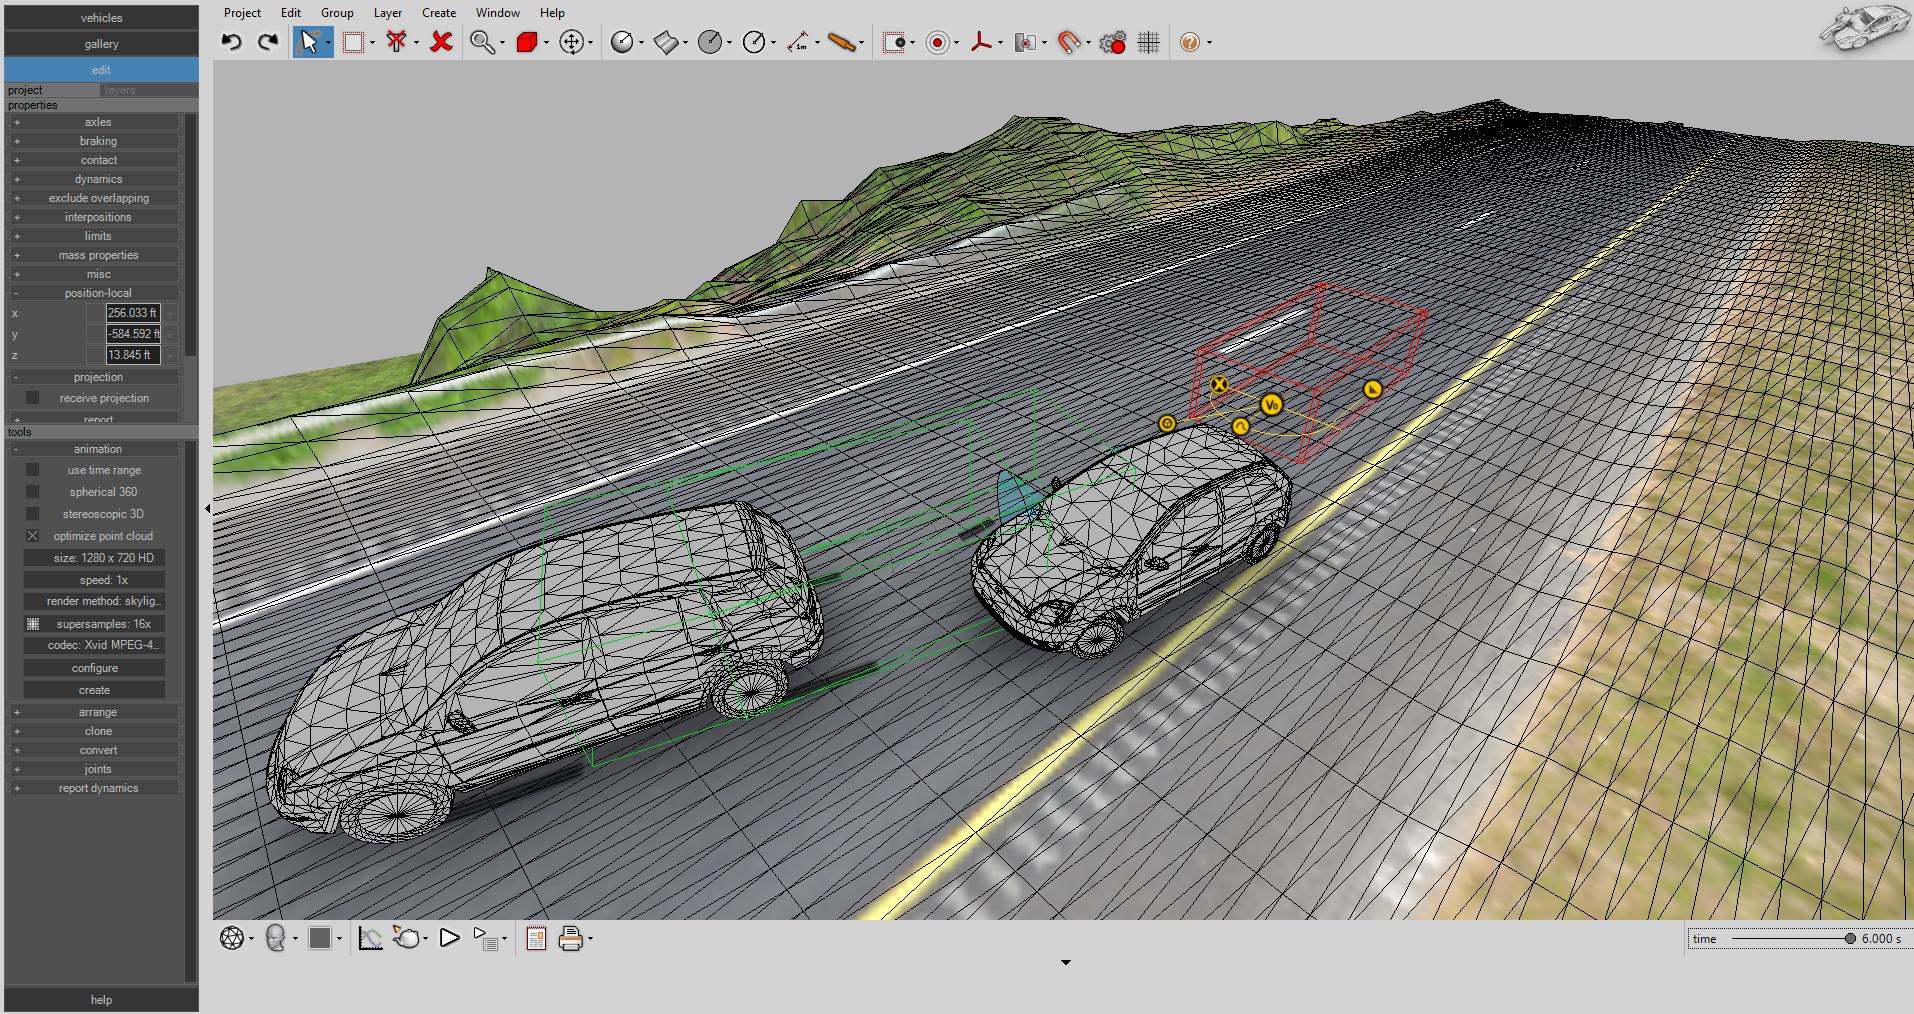Open the gears with red dot settings icon
This screenshot has width=1914, height=1014.
pos(1113,42)
